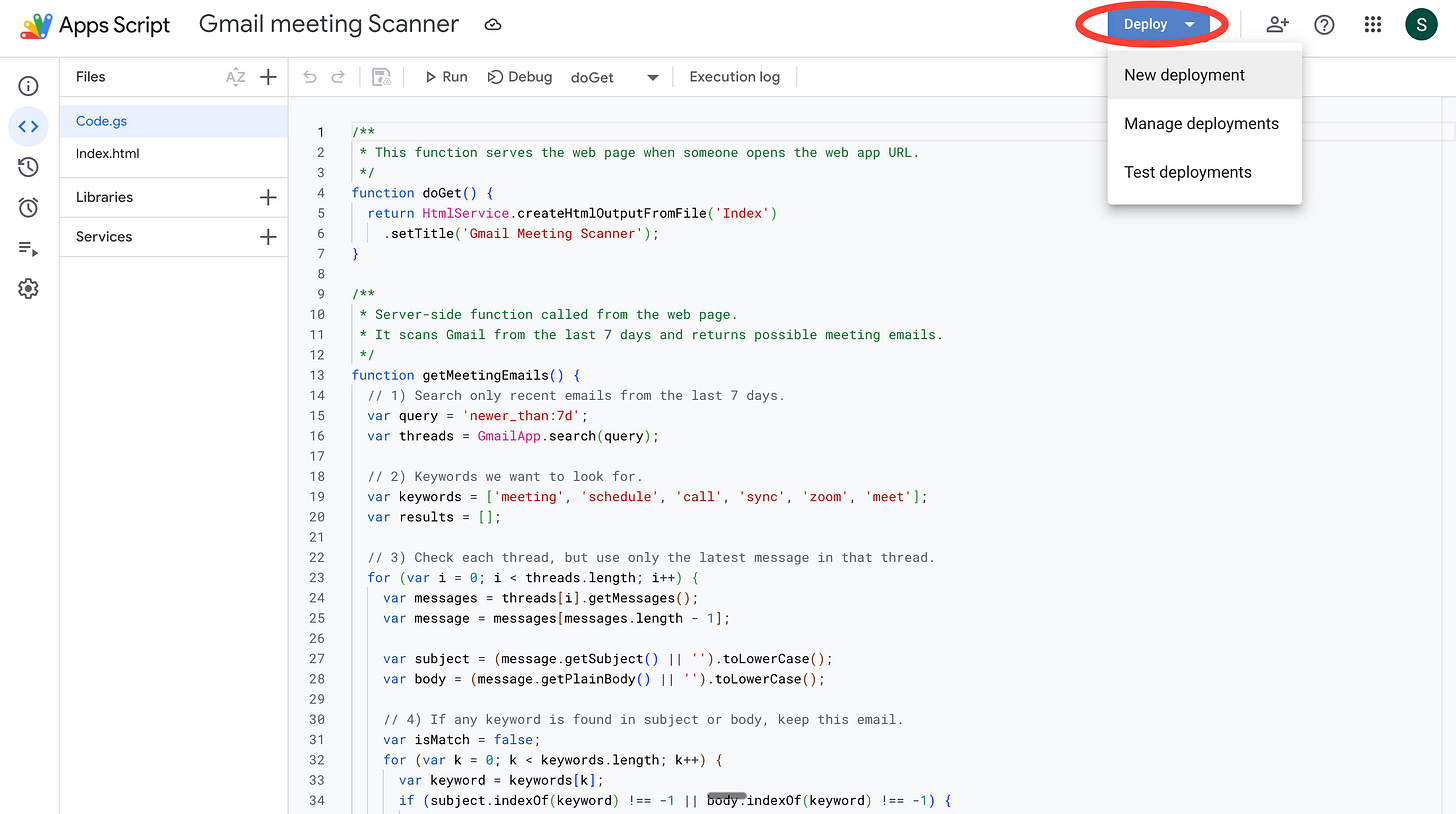This screenshot has height=814, width=1456.
Task: Open the Overview info icon in sidebar
Action: (x=28, y=86)
